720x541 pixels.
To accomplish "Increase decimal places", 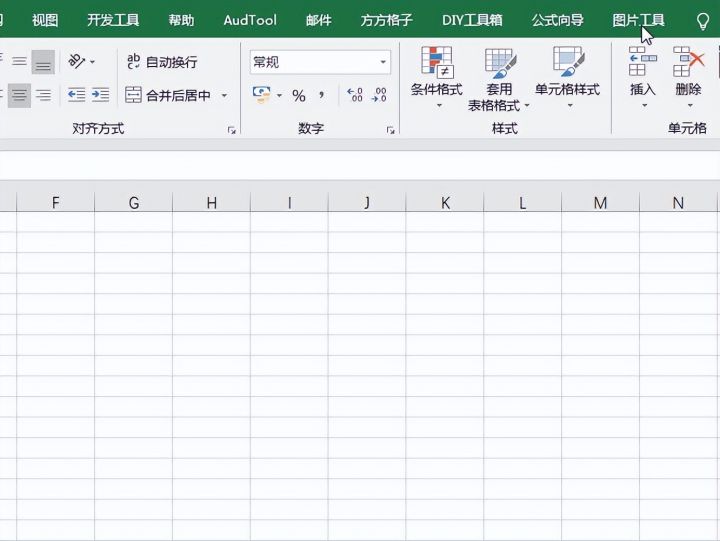I will coord(355,95).
